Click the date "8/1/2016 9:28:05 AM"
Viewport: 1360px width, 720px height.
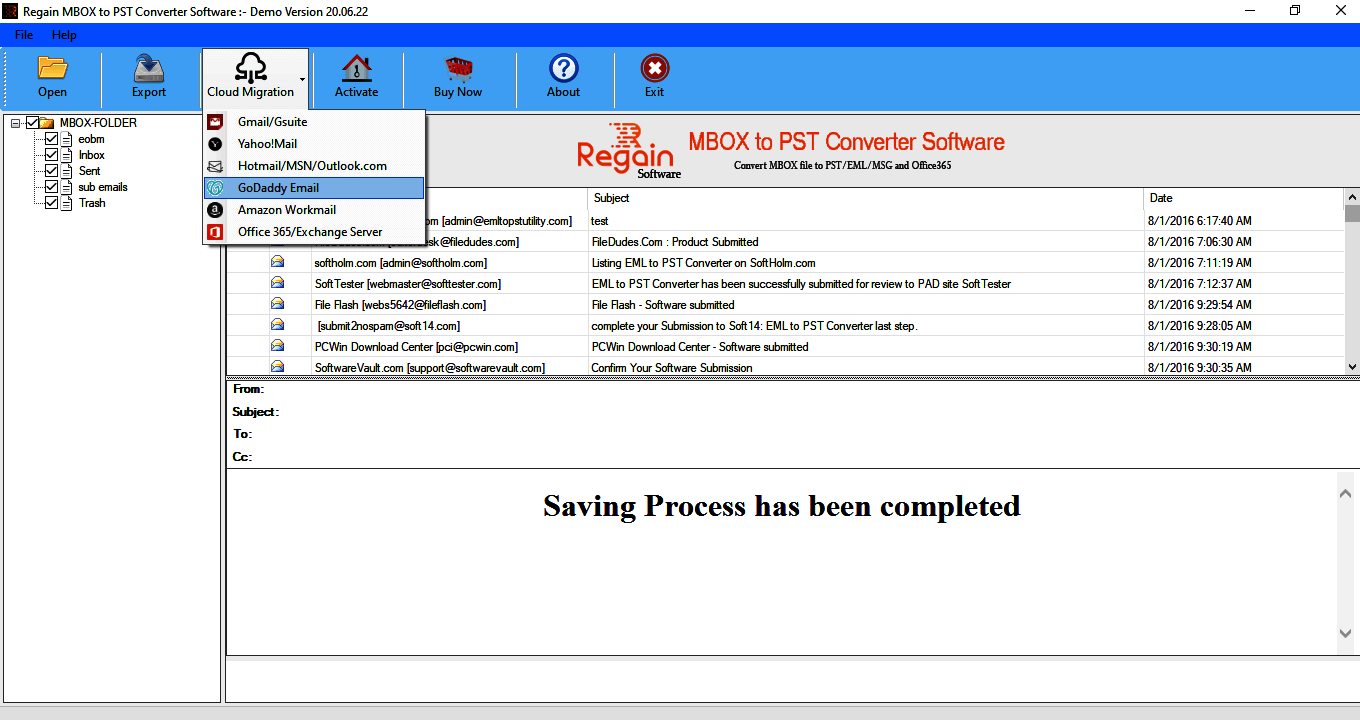pyautogui.click(x=1200, y=326)
